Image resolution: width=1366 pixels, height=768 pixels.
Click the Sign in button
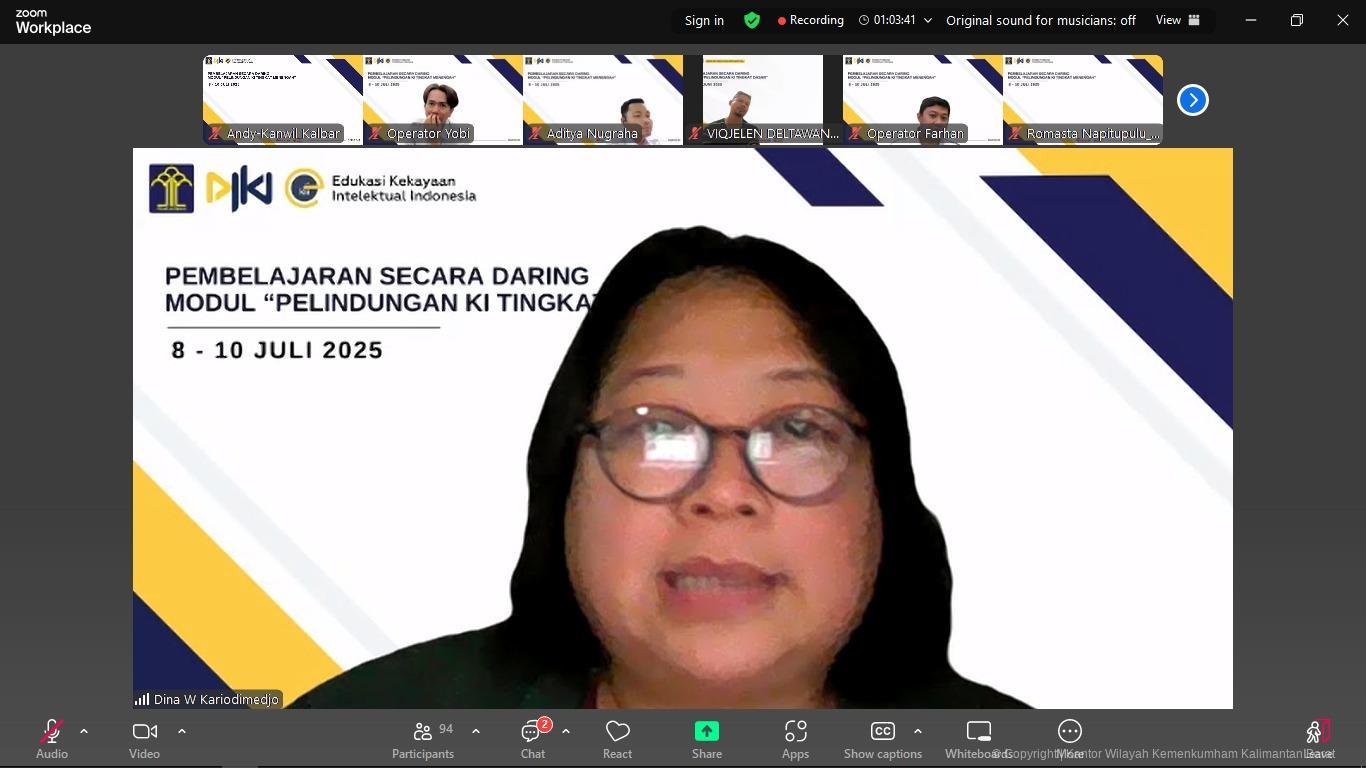click(x=704, y=20)
